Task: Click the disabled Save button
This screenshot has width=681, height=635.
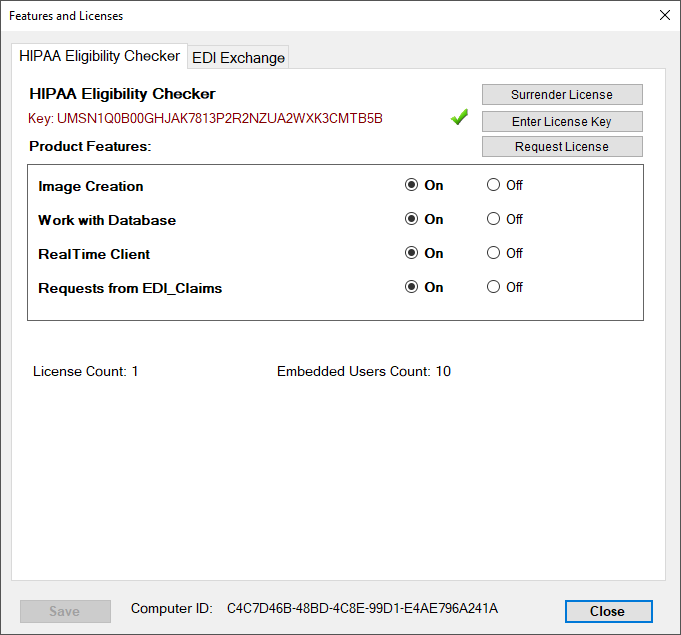Action: pos(65,611)
